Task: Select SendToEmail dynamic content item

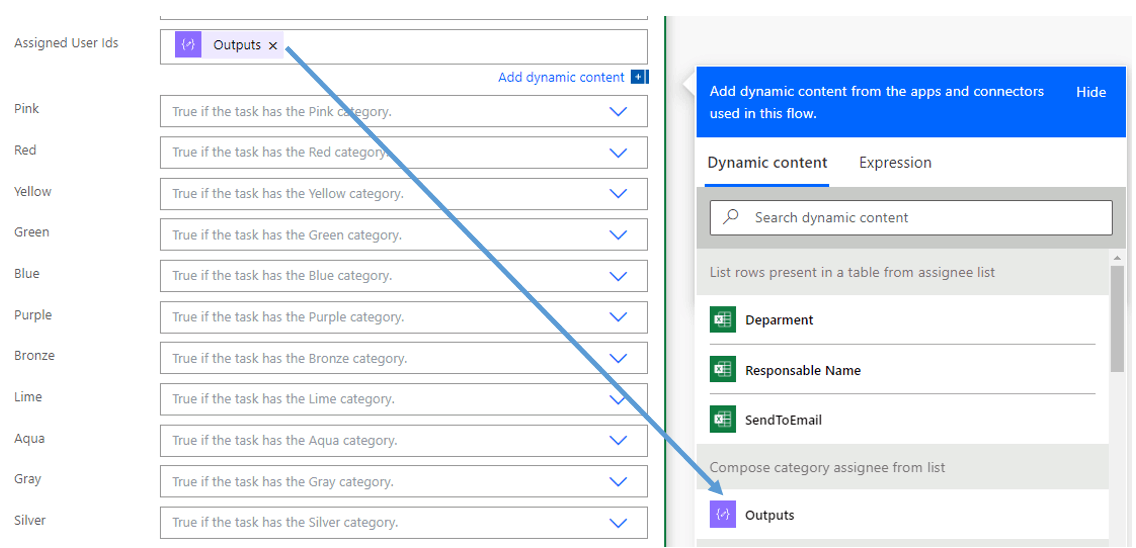Action: 903,419
